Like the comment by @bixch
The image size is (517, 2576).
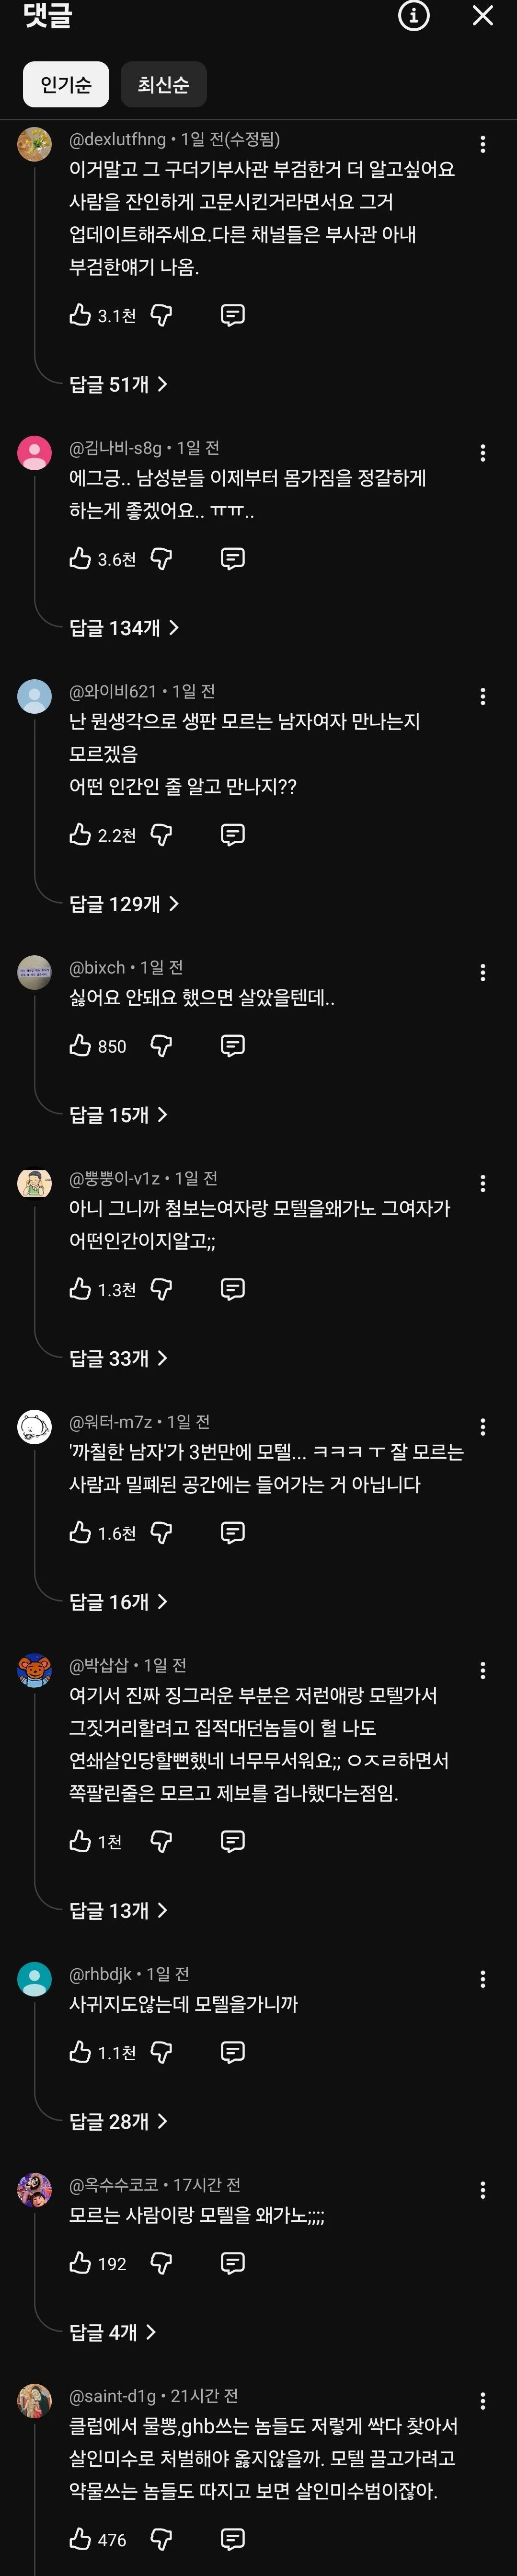[80, 1045]
